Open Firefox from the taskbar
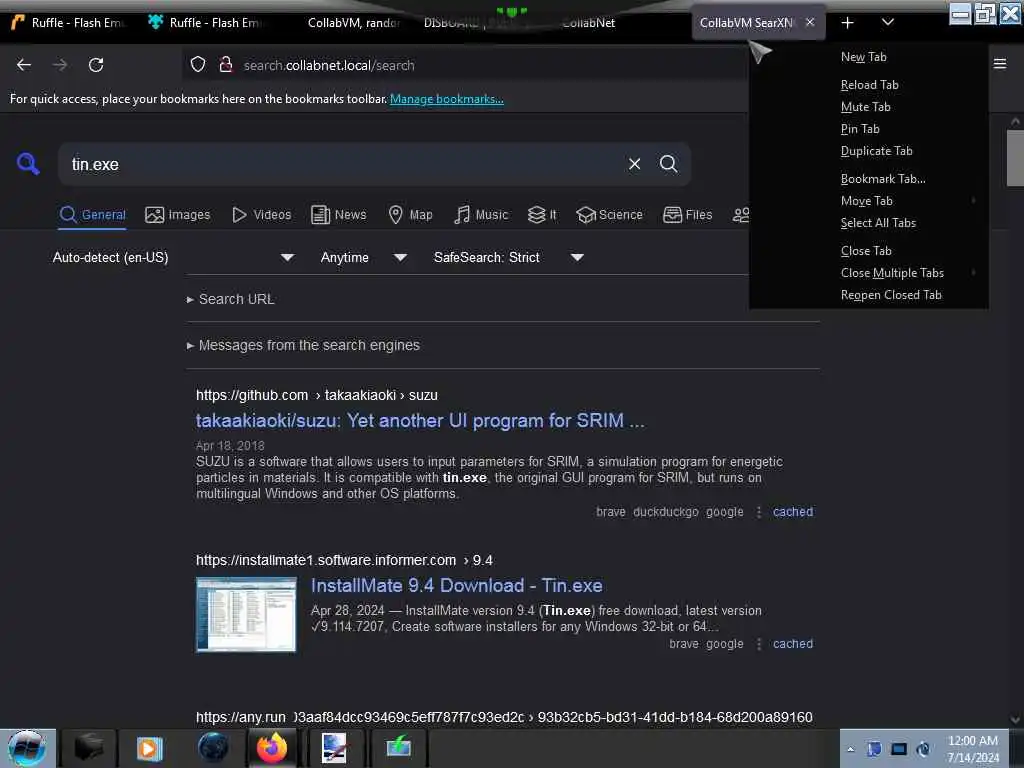Image resolution: width=1024 pixels, height=768 pixels. (x=272, y=748)
